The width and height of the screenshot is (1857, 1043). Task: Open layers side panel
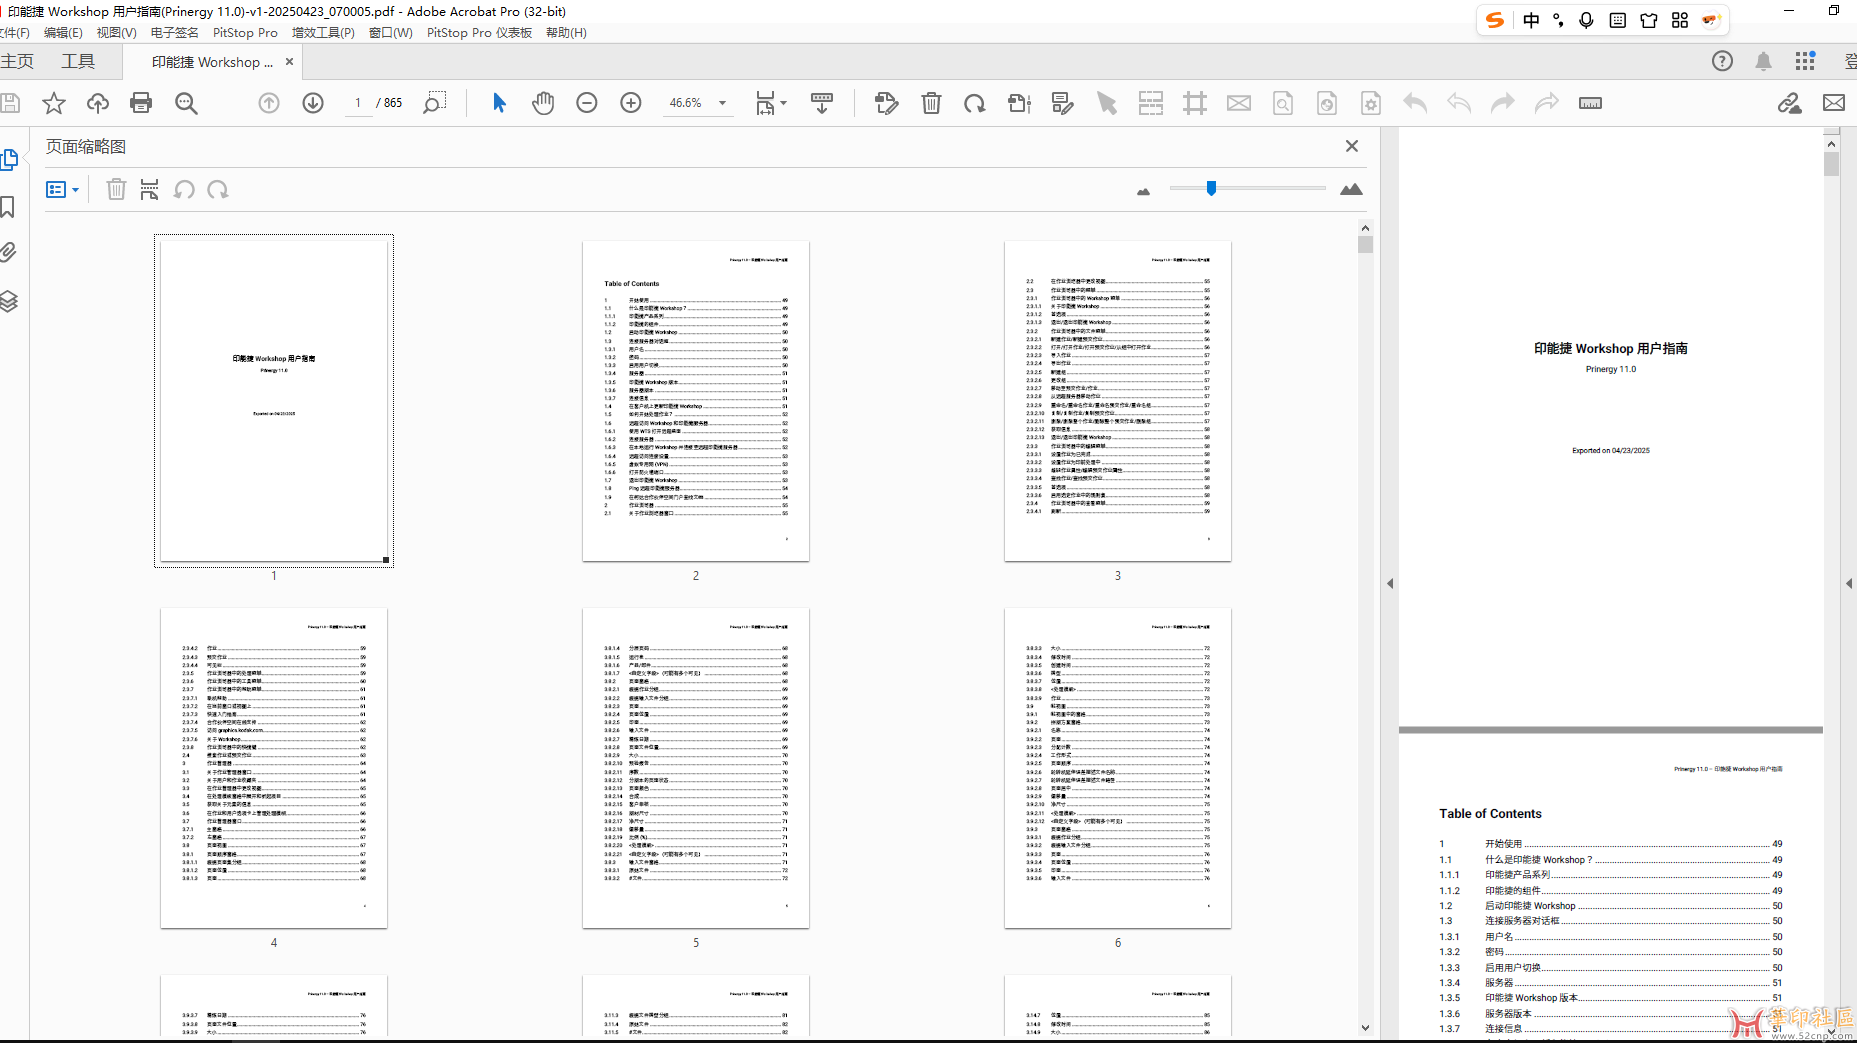pyautogui.click(x=9, y=301)
